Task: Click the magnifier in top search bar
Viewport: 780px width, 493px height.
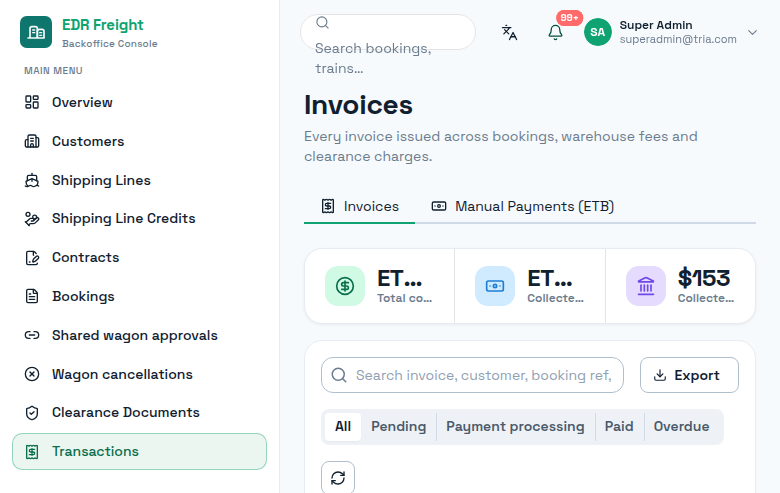Action: point(322,22)
